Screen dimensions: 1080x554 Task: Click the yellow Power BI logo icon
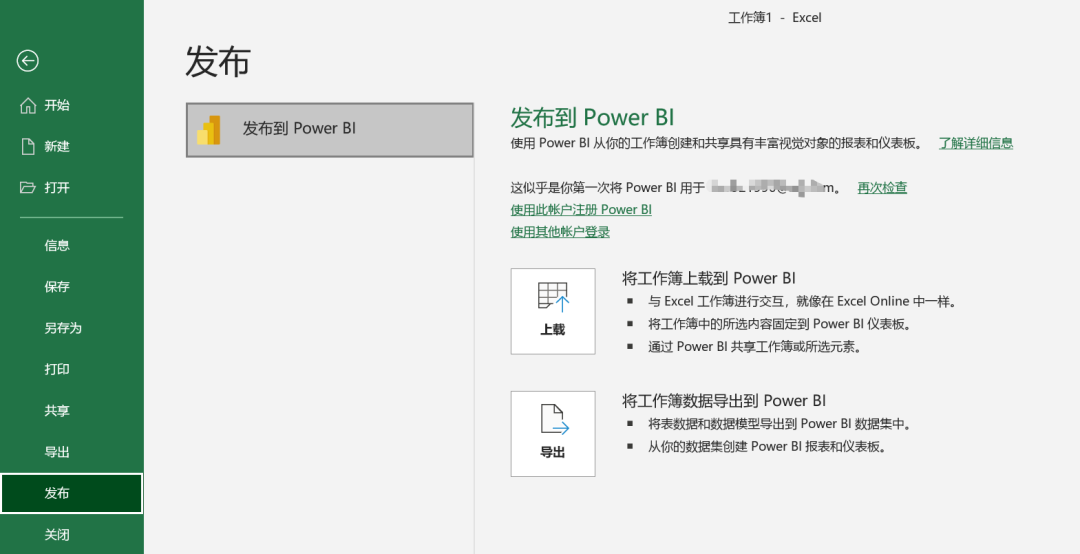(209, 130)
